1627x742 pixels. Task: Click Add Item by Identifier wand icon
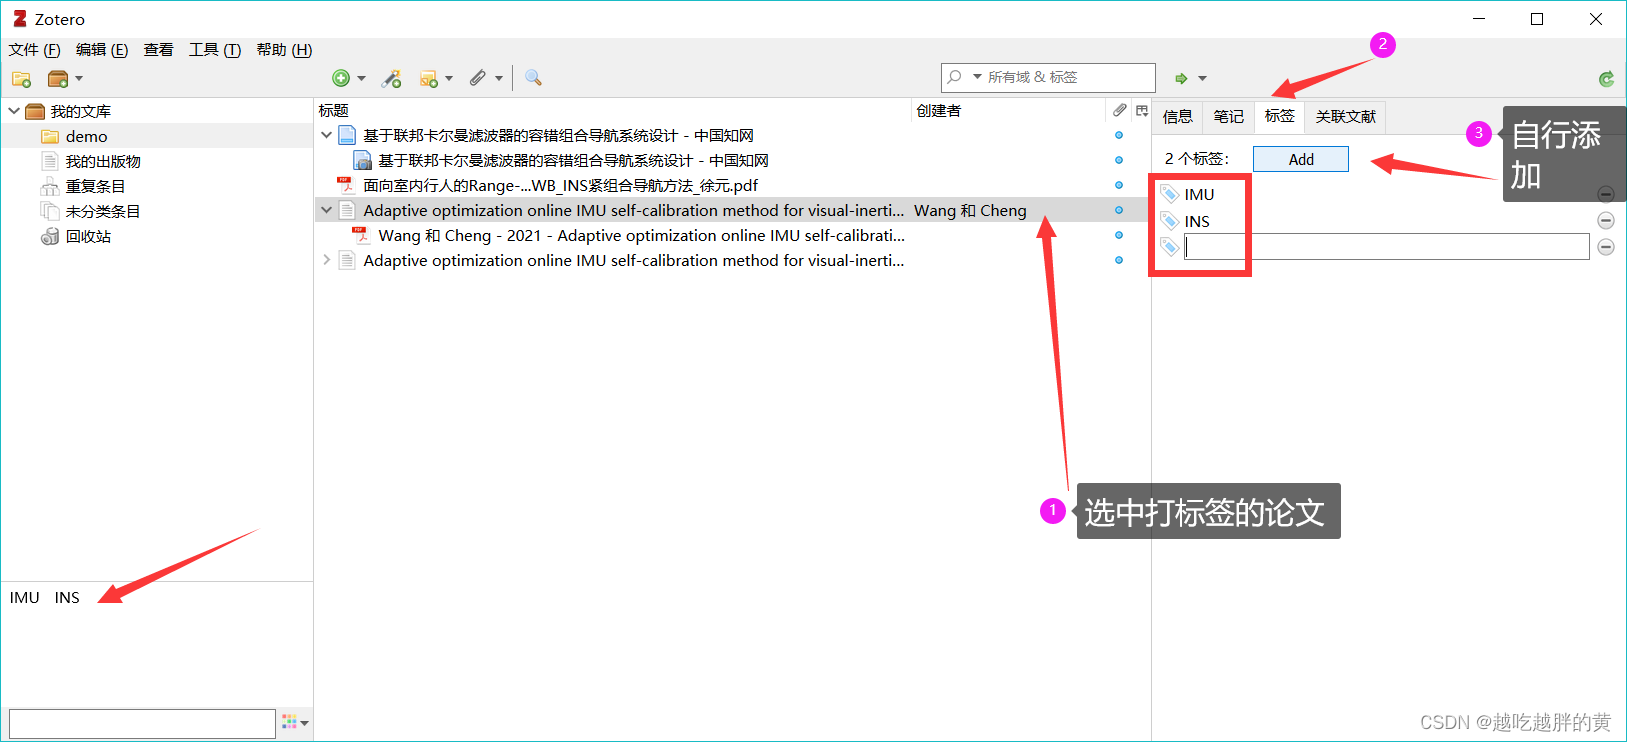click(392, 78)
